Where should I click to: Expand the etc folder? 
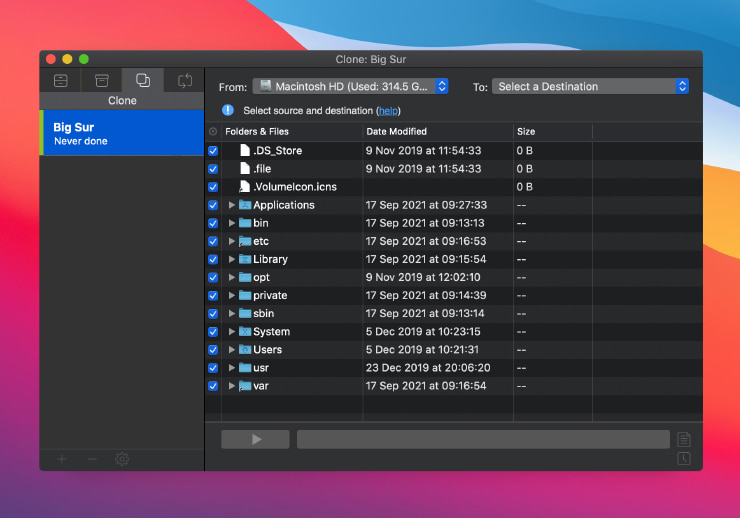point(232,241)
